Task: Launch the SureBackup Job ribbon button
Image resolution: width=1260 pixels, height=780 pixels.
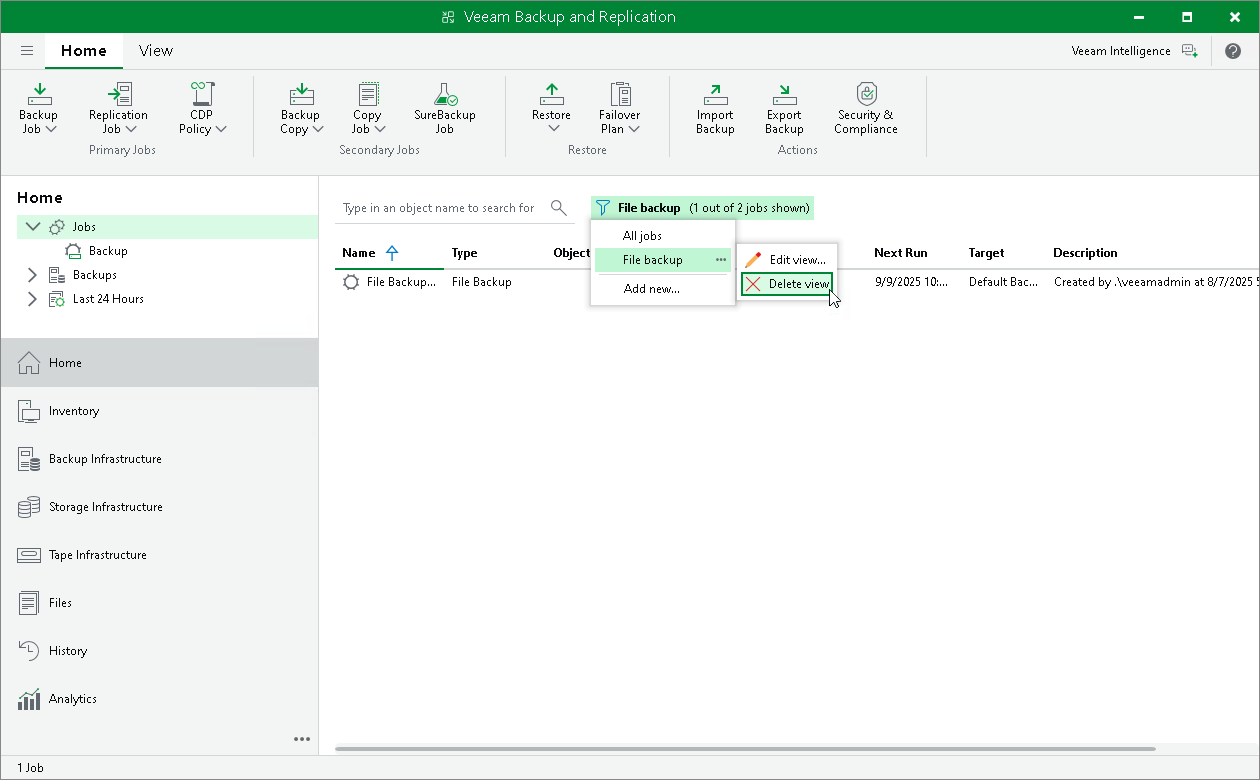Action: [445, 108]
